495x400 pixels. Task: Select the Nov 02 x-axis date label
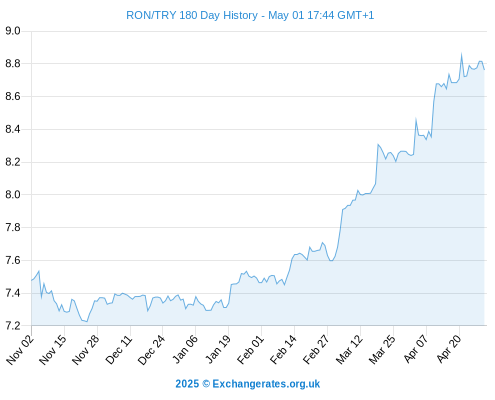tap(20, 350)
